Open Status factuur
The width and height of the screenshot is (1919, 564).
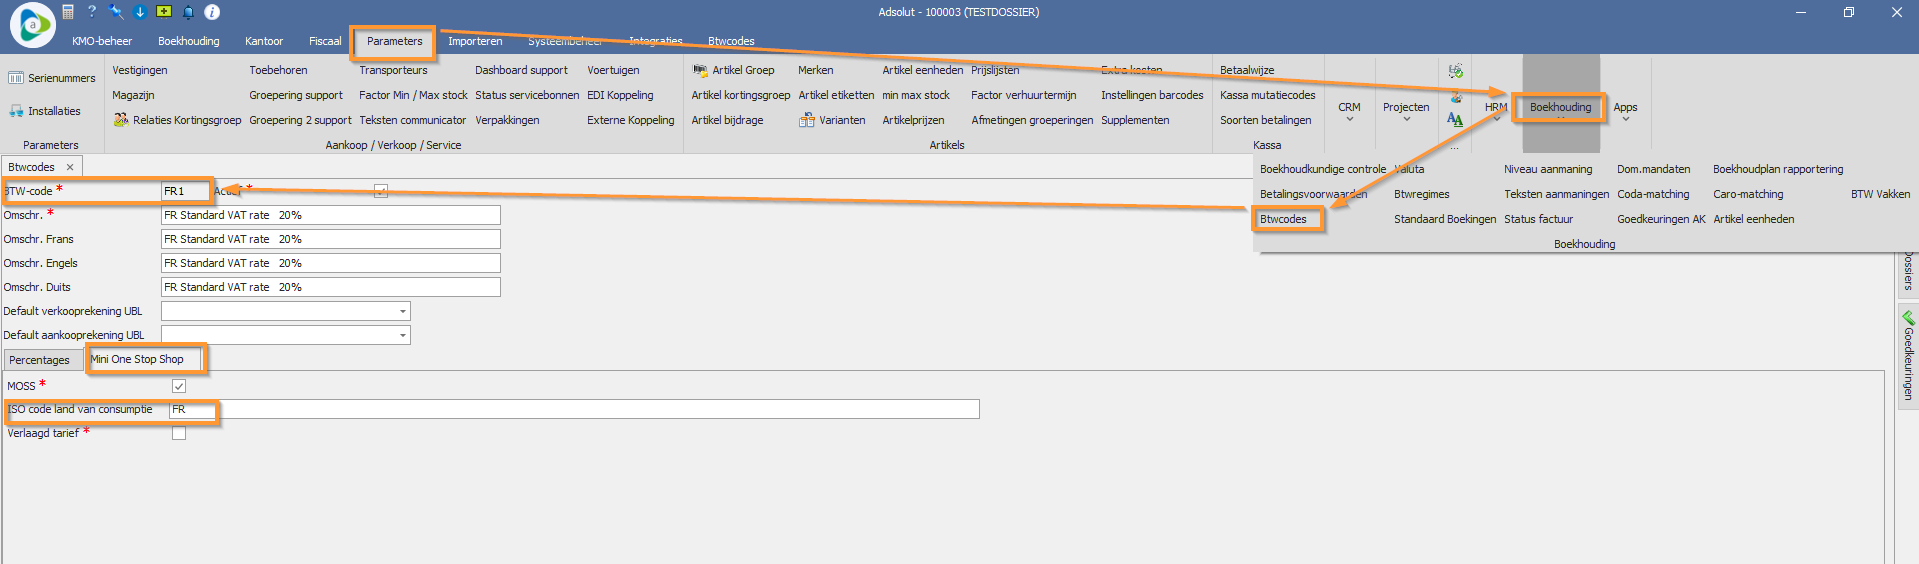pos(1538,219)
